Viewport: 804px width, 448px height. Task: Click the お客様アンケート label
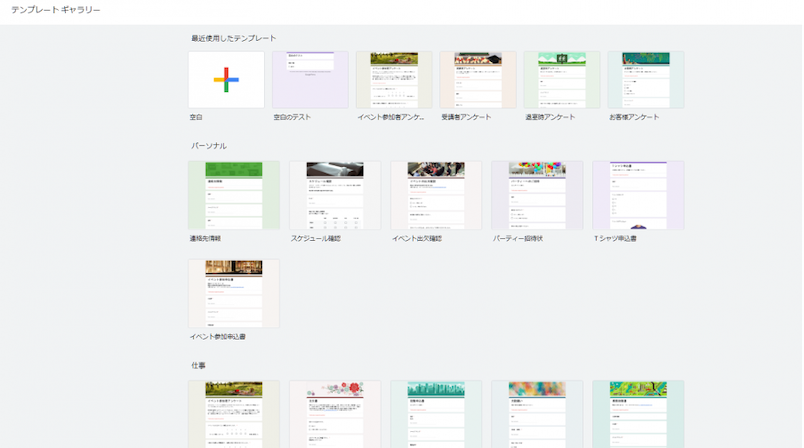[x=634, y=117]
